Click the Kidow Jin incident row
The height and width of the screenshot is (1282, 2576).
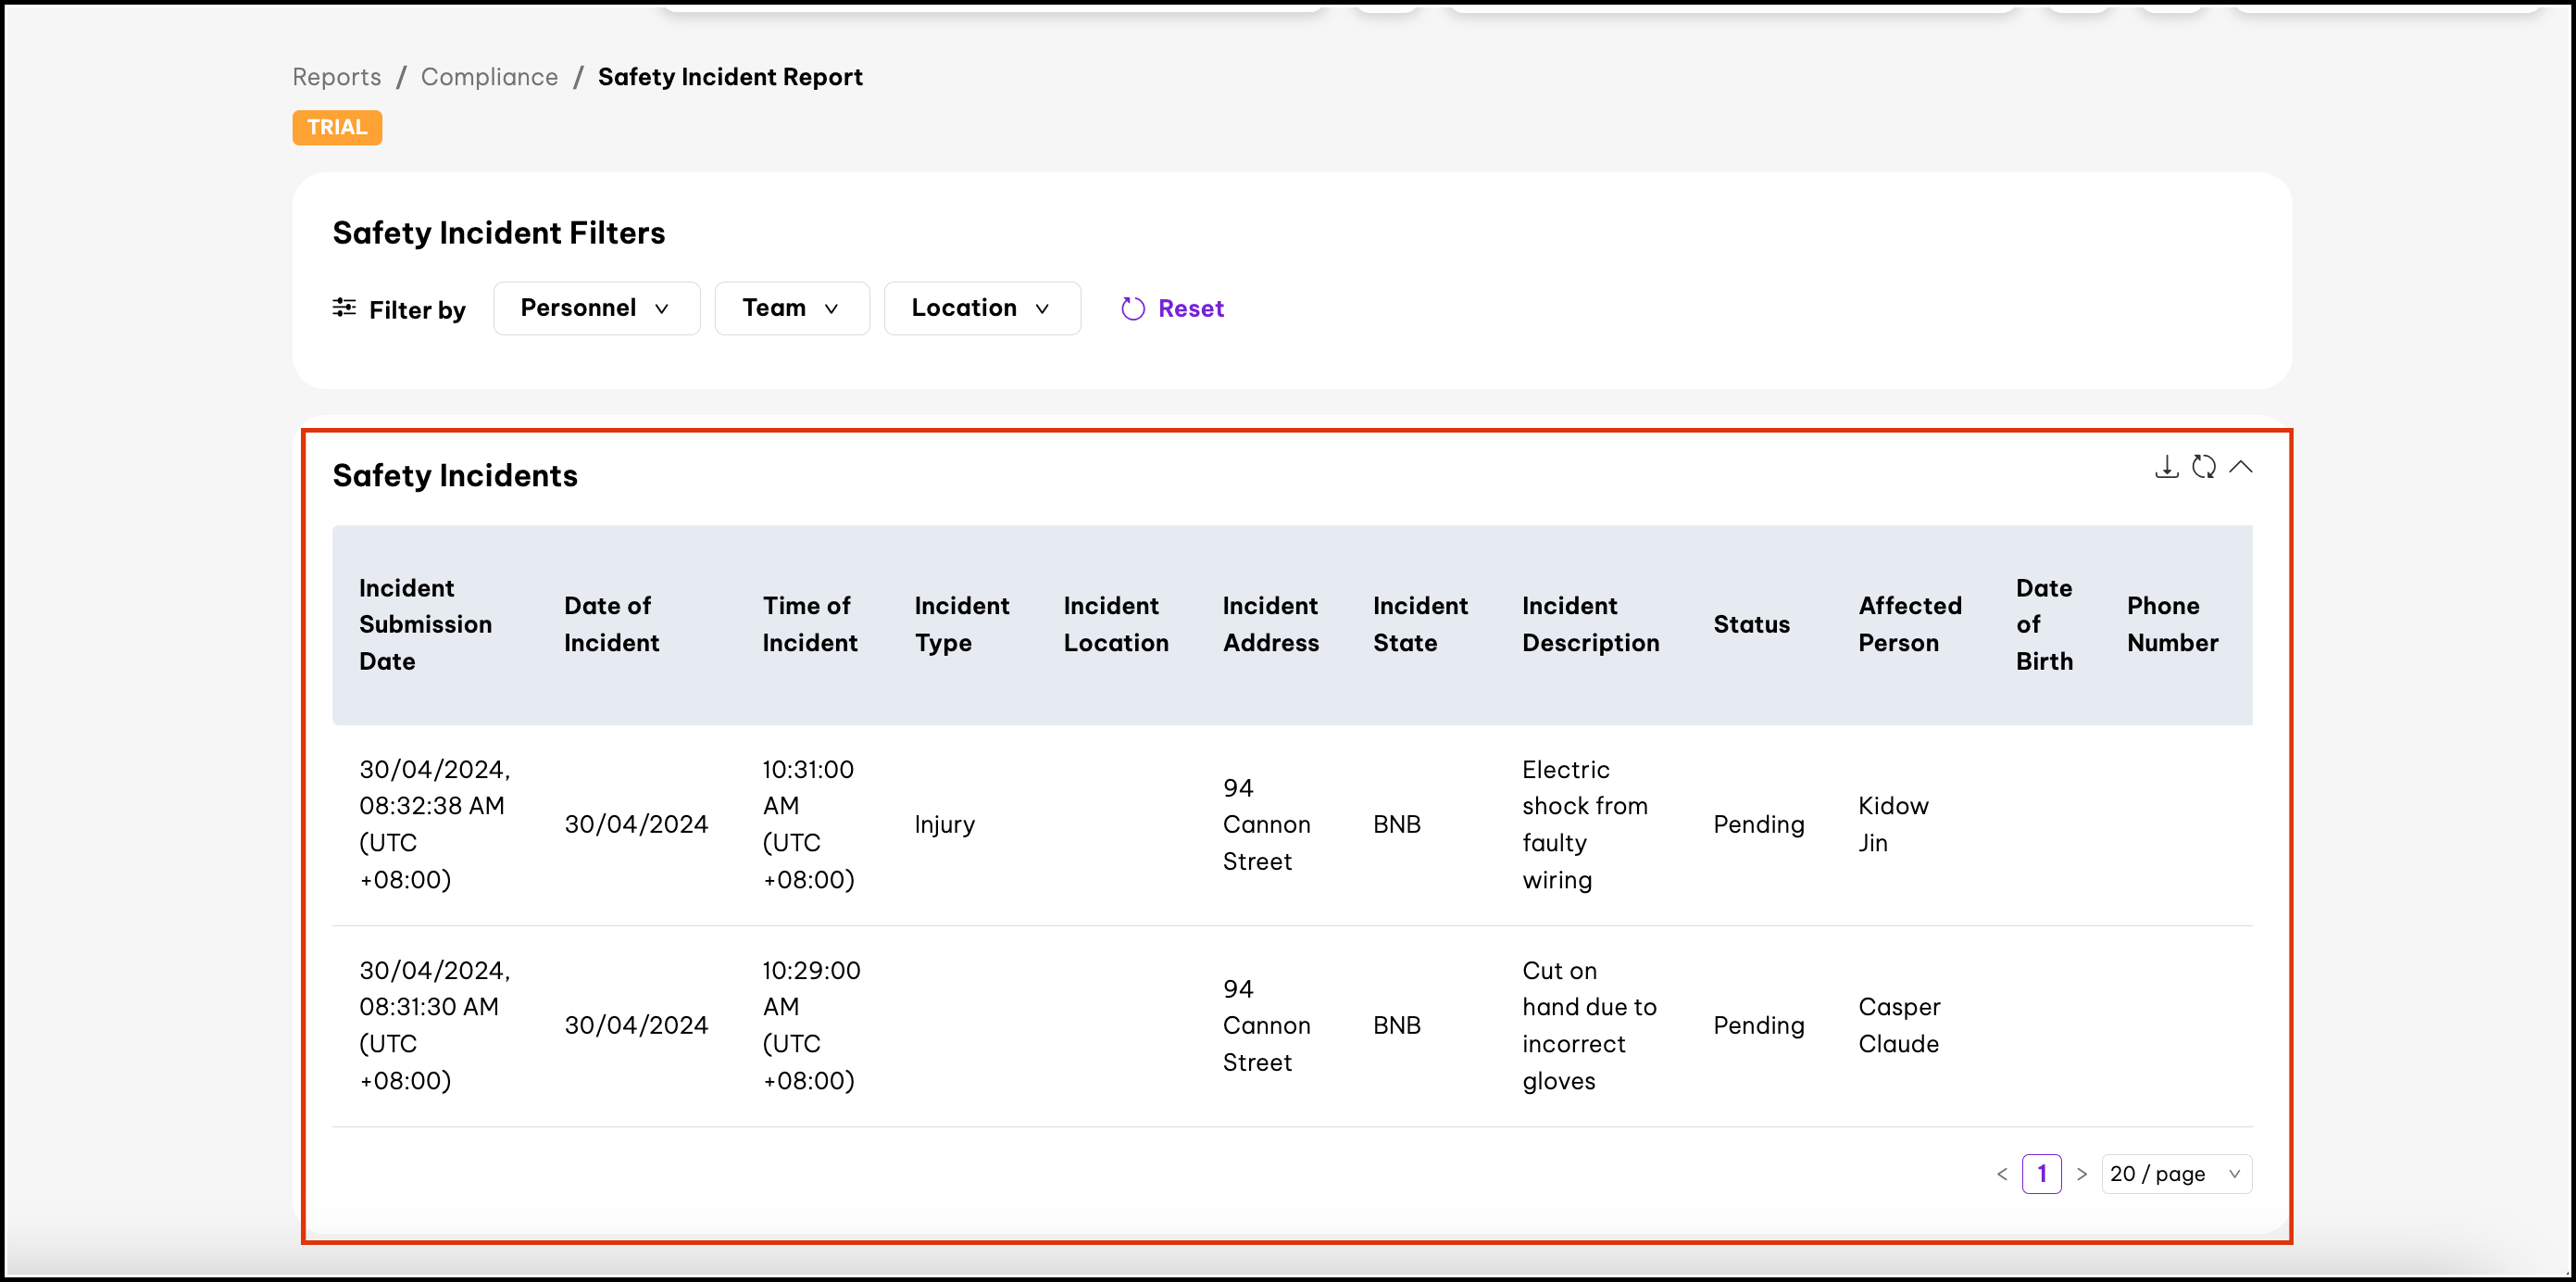coord(1290,824)
